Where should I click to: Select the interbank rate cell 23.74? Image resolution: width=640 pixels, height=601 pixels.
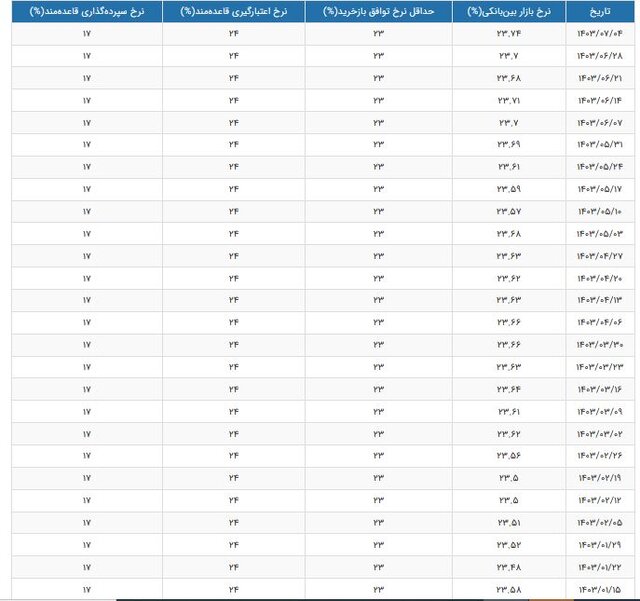tap(509, 33)
